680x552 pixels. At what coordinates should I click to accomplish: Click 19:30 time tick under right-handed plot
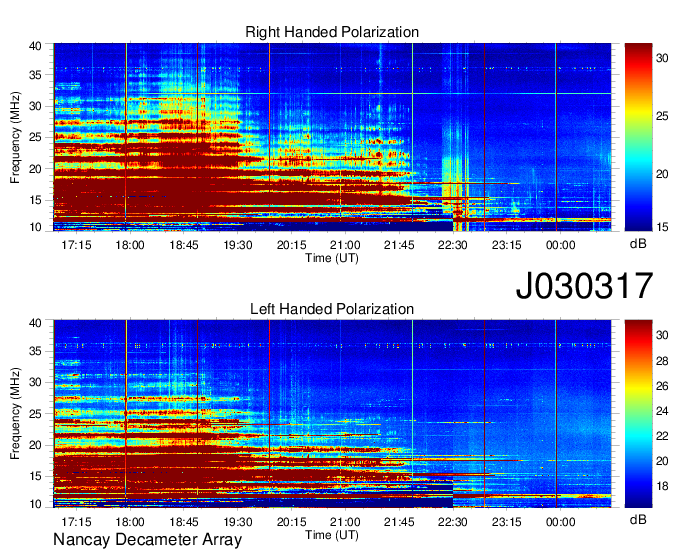(x=238, y=245)
